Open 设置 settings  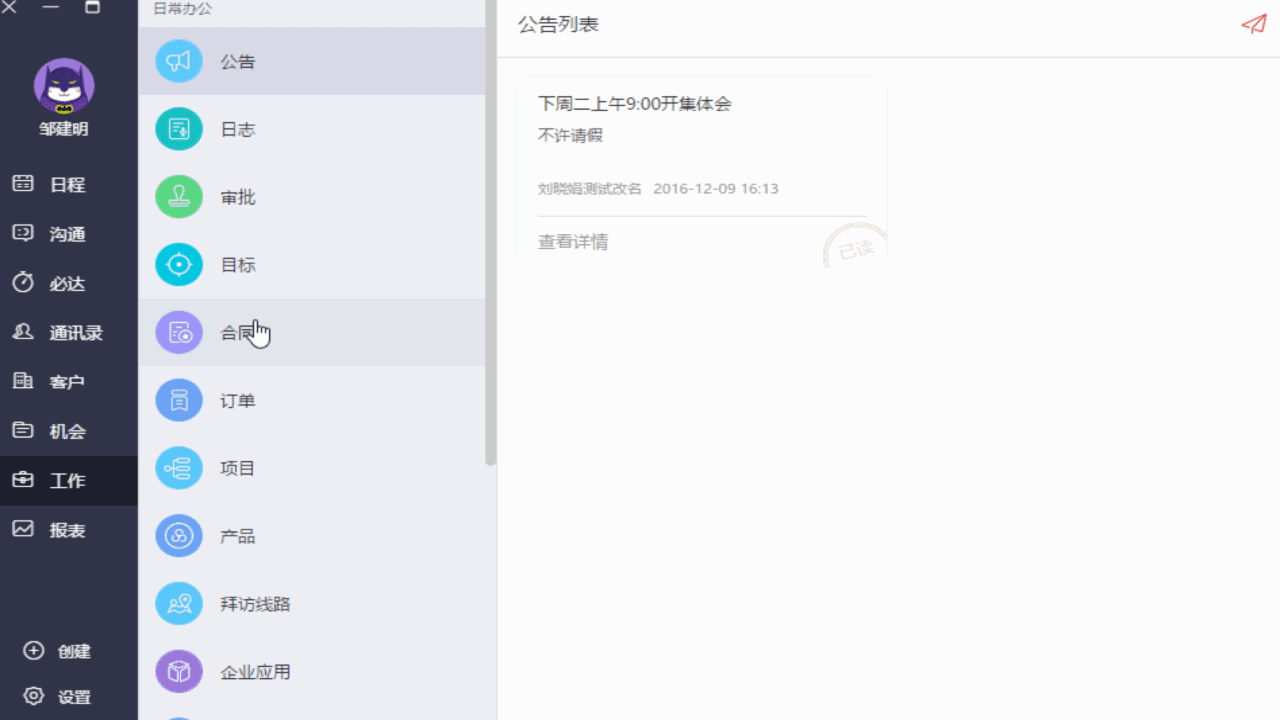coord(57,697)
